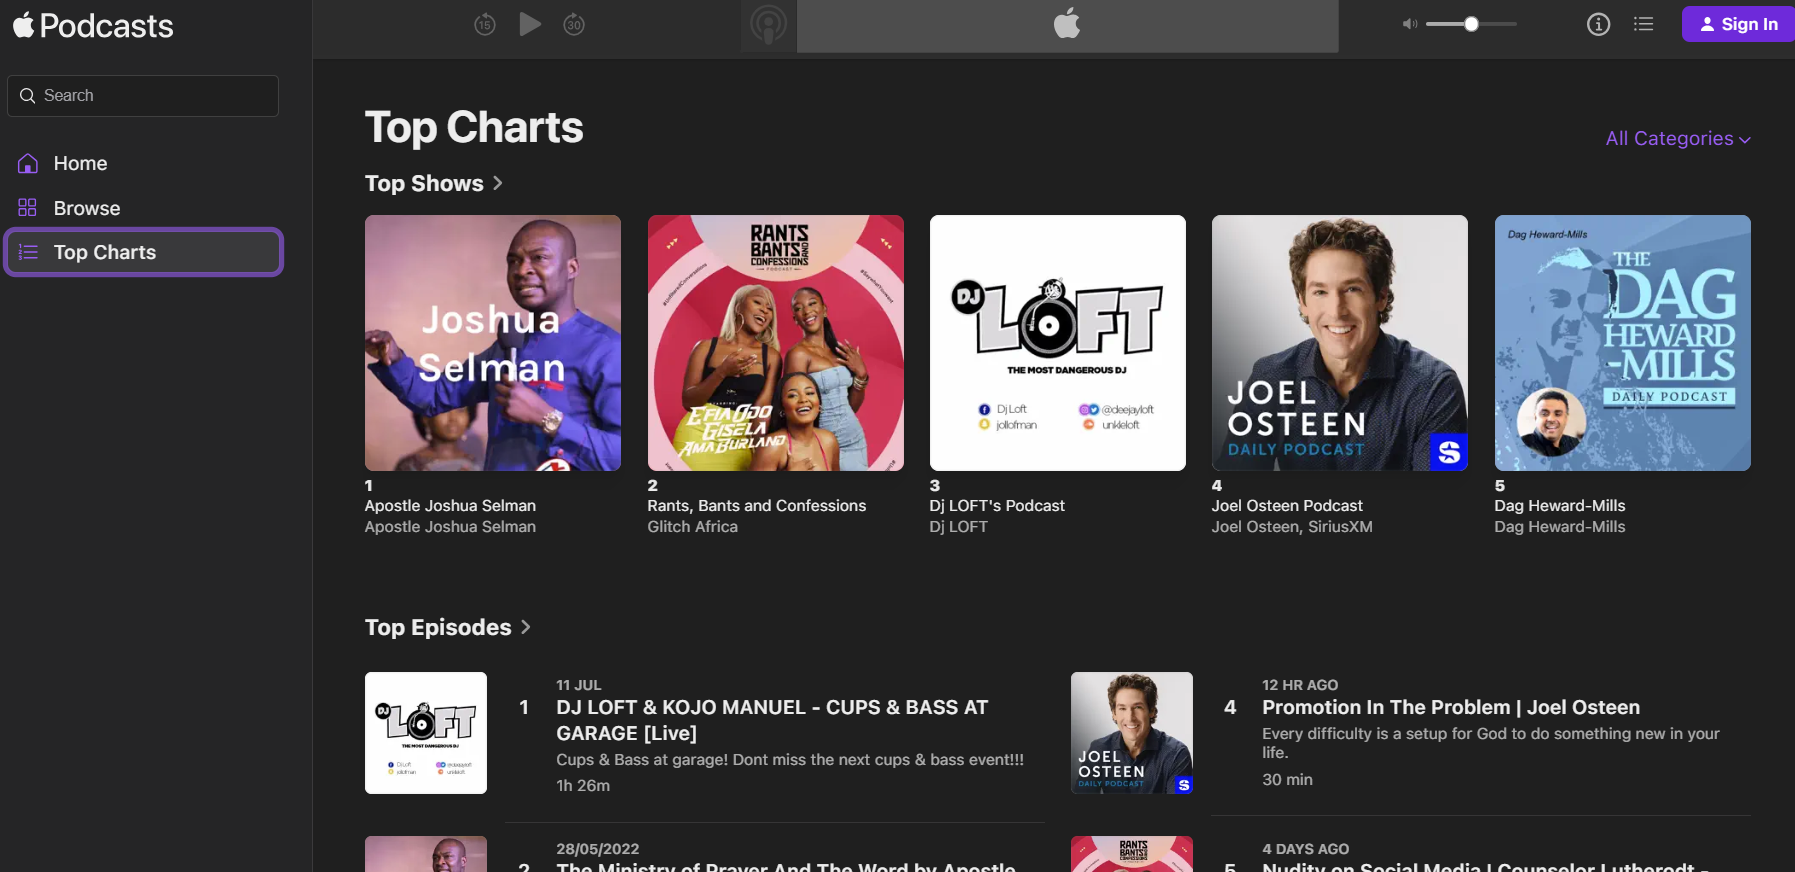
Task: Go to Home in the sidebar
Action: 80,163
